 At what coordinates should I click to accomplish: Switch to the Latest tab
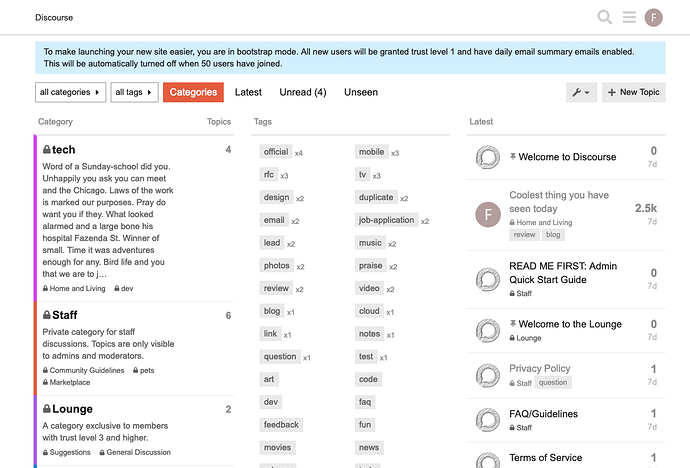tap(248, 92)
